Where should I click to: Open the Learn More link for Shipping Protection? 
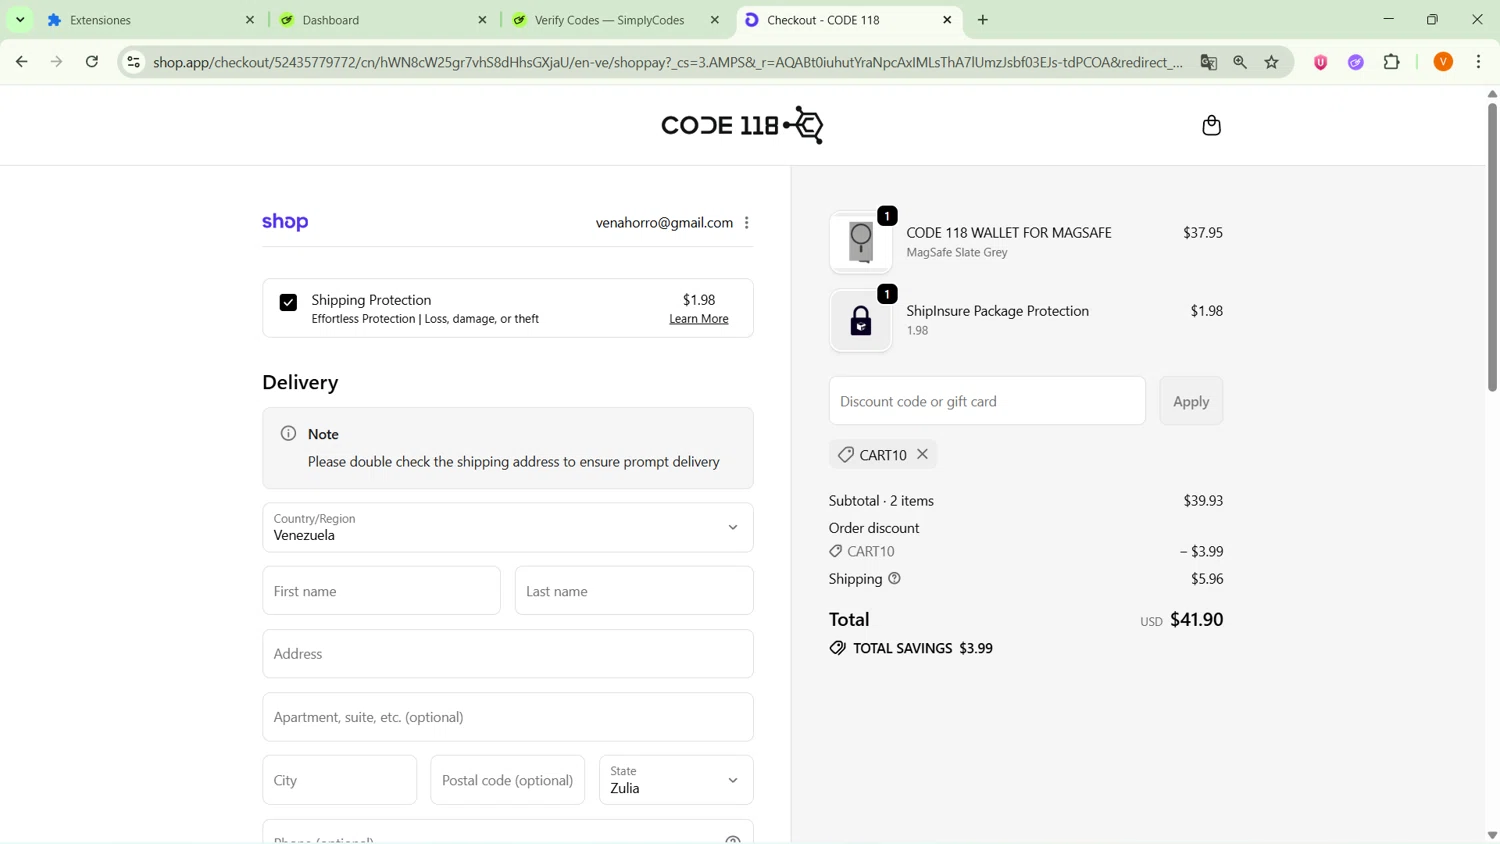coord(698,319)
